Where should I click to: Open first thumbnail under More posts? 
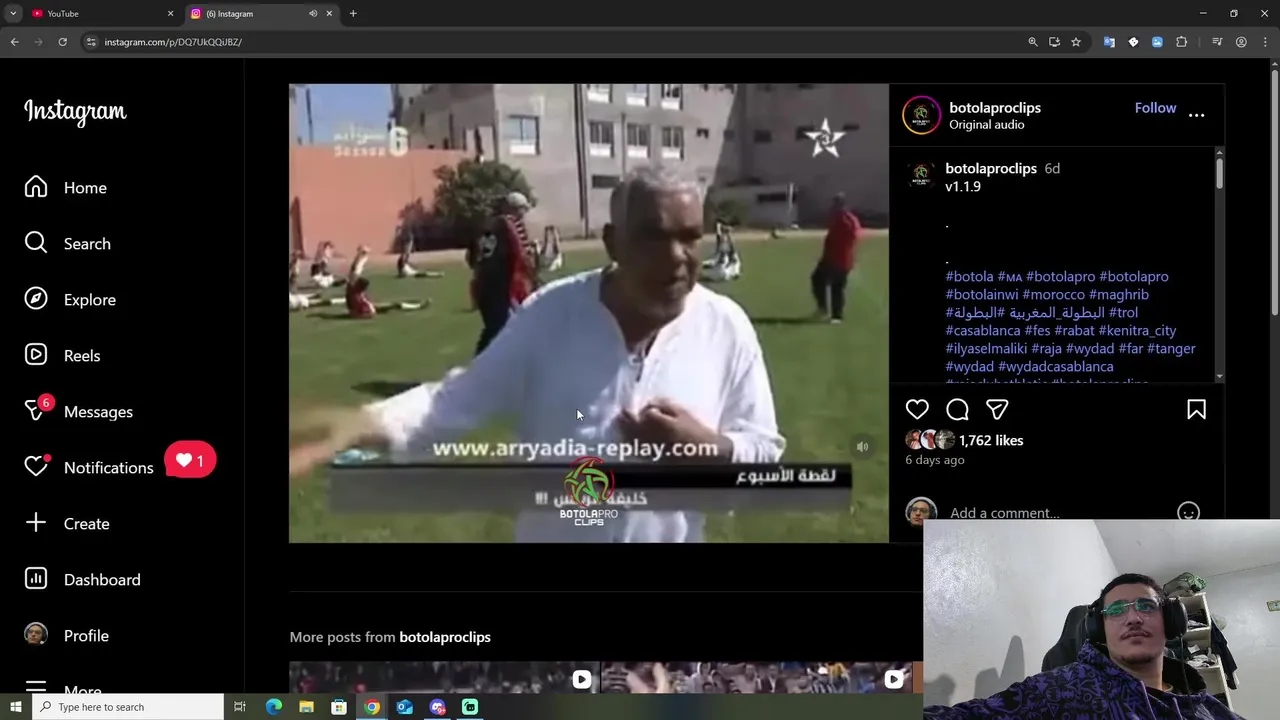tap(444, 678)
